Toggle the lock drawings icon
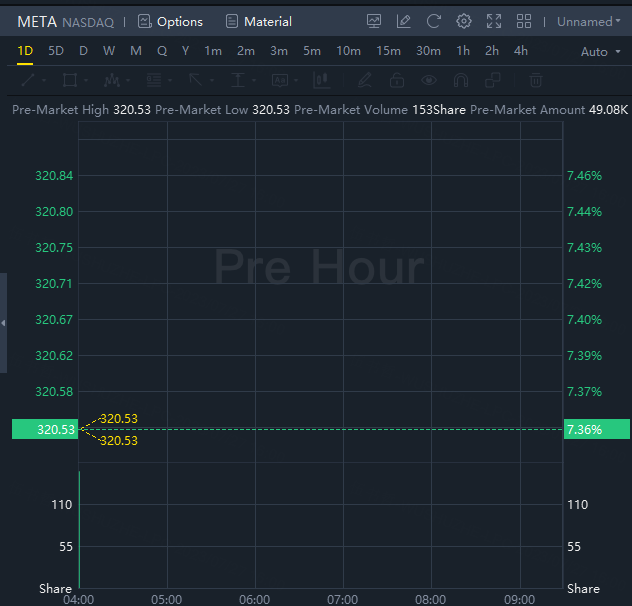The height and width of the screenshot is (606, 632). [397, 80]
